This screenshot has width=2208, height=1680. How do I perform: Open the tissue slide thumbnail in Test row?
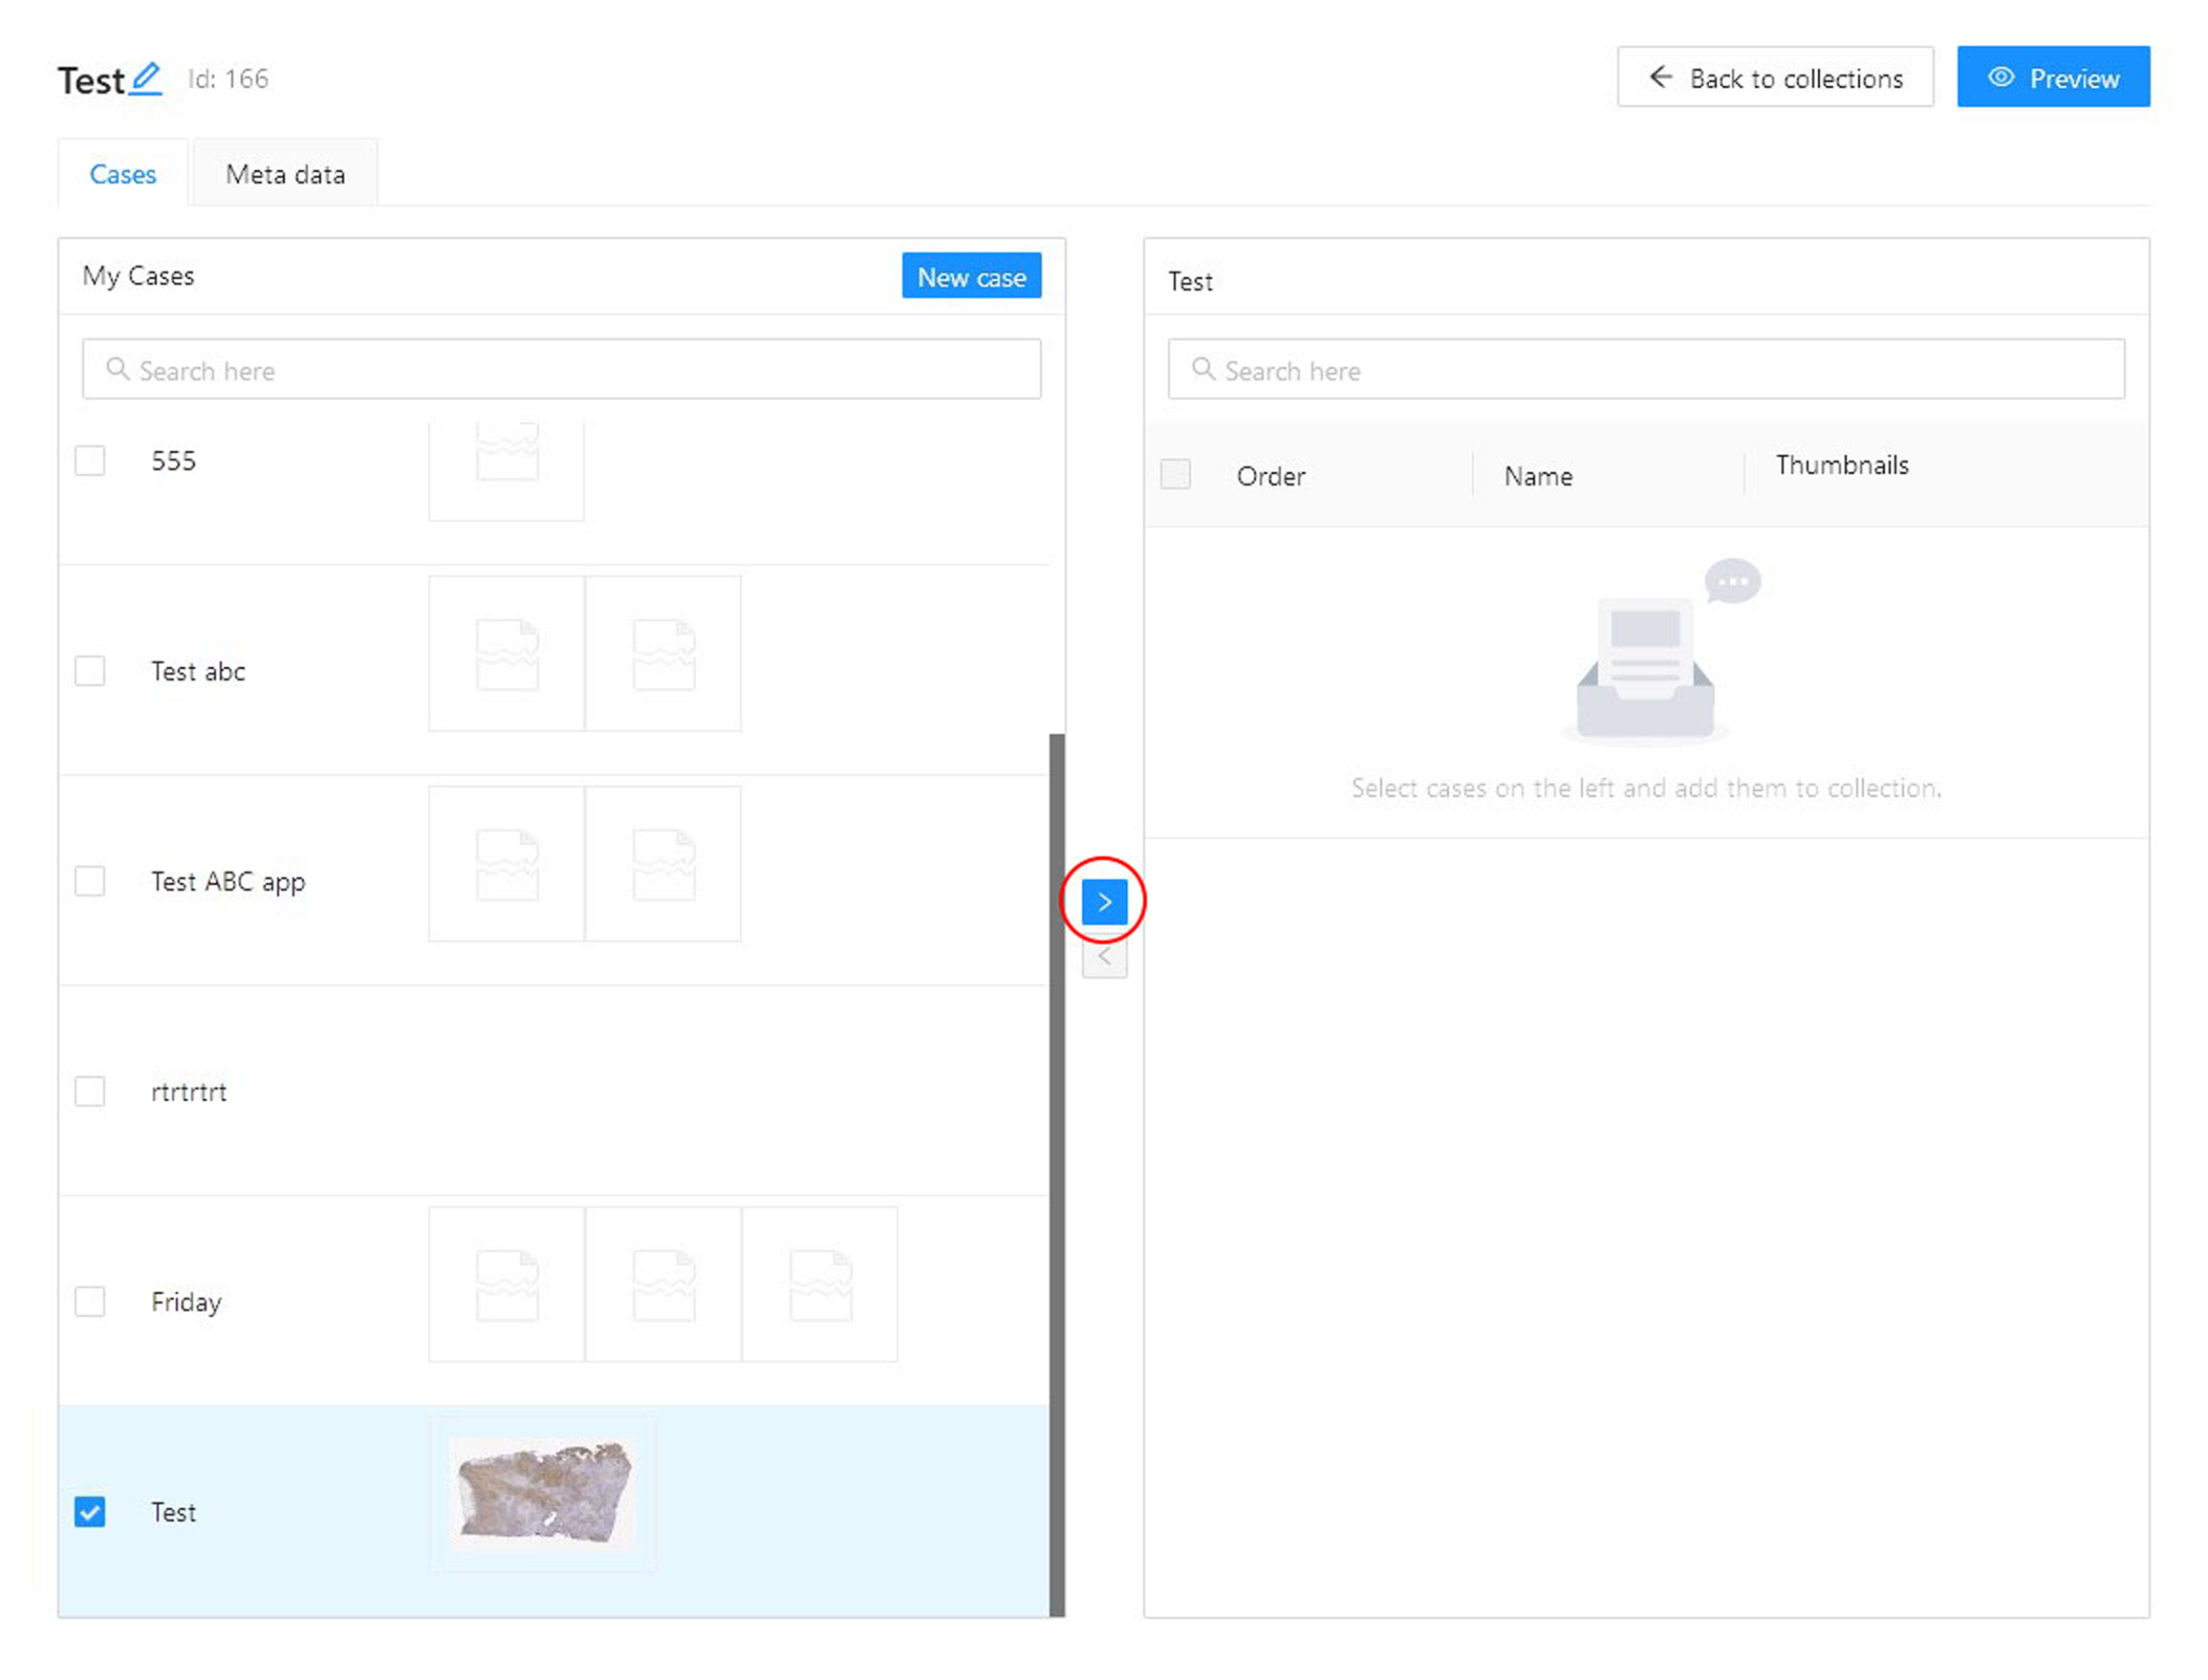(x=543, y=1492)
